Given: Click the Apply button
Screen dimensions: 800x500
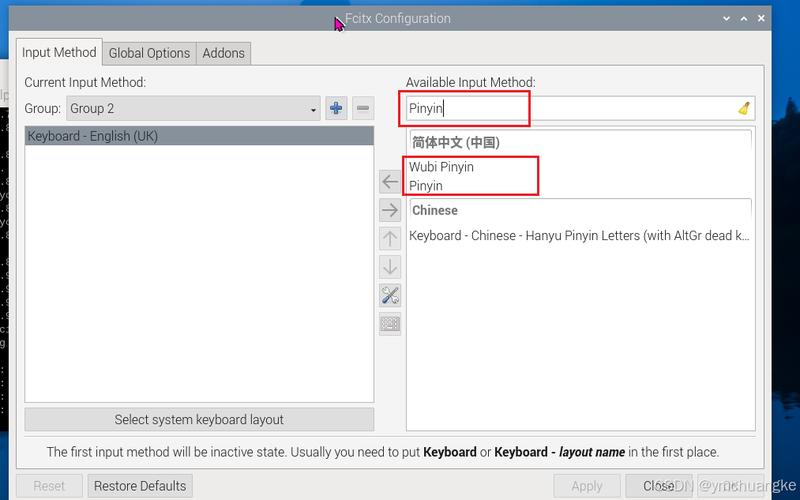Looking at the screenshot, I should pos(587,486).
